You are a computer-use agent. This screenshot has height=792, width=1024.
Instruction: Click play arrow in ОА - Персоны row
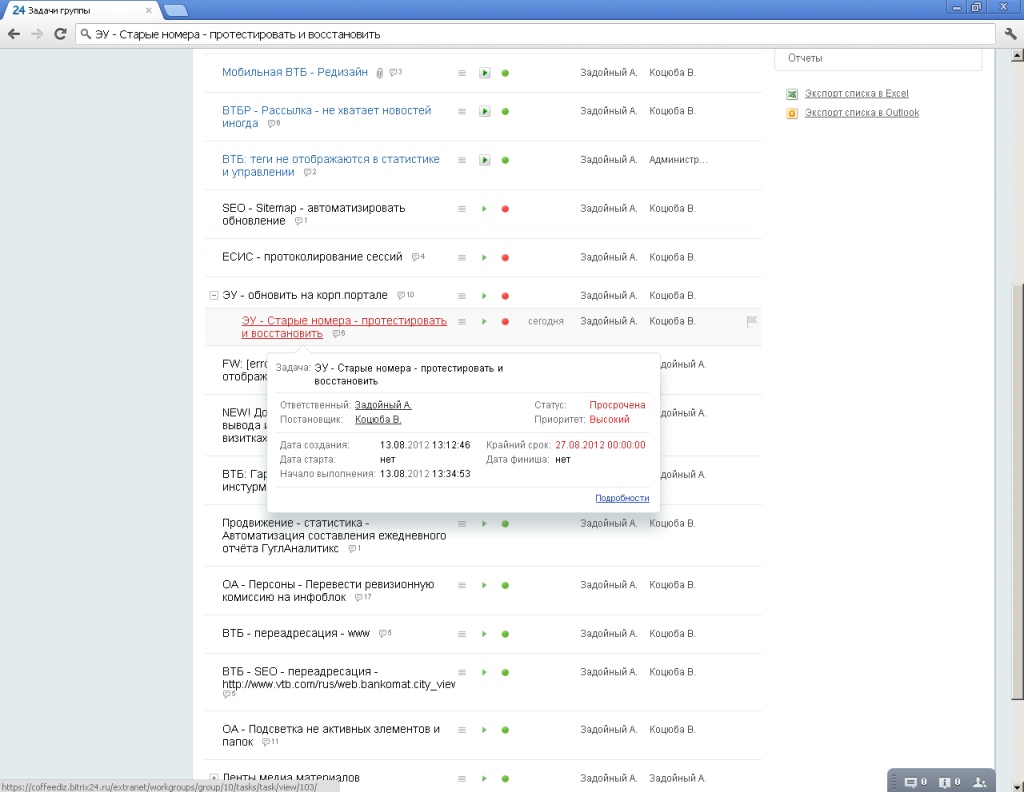pyautogui.click(x=484, y=586)
